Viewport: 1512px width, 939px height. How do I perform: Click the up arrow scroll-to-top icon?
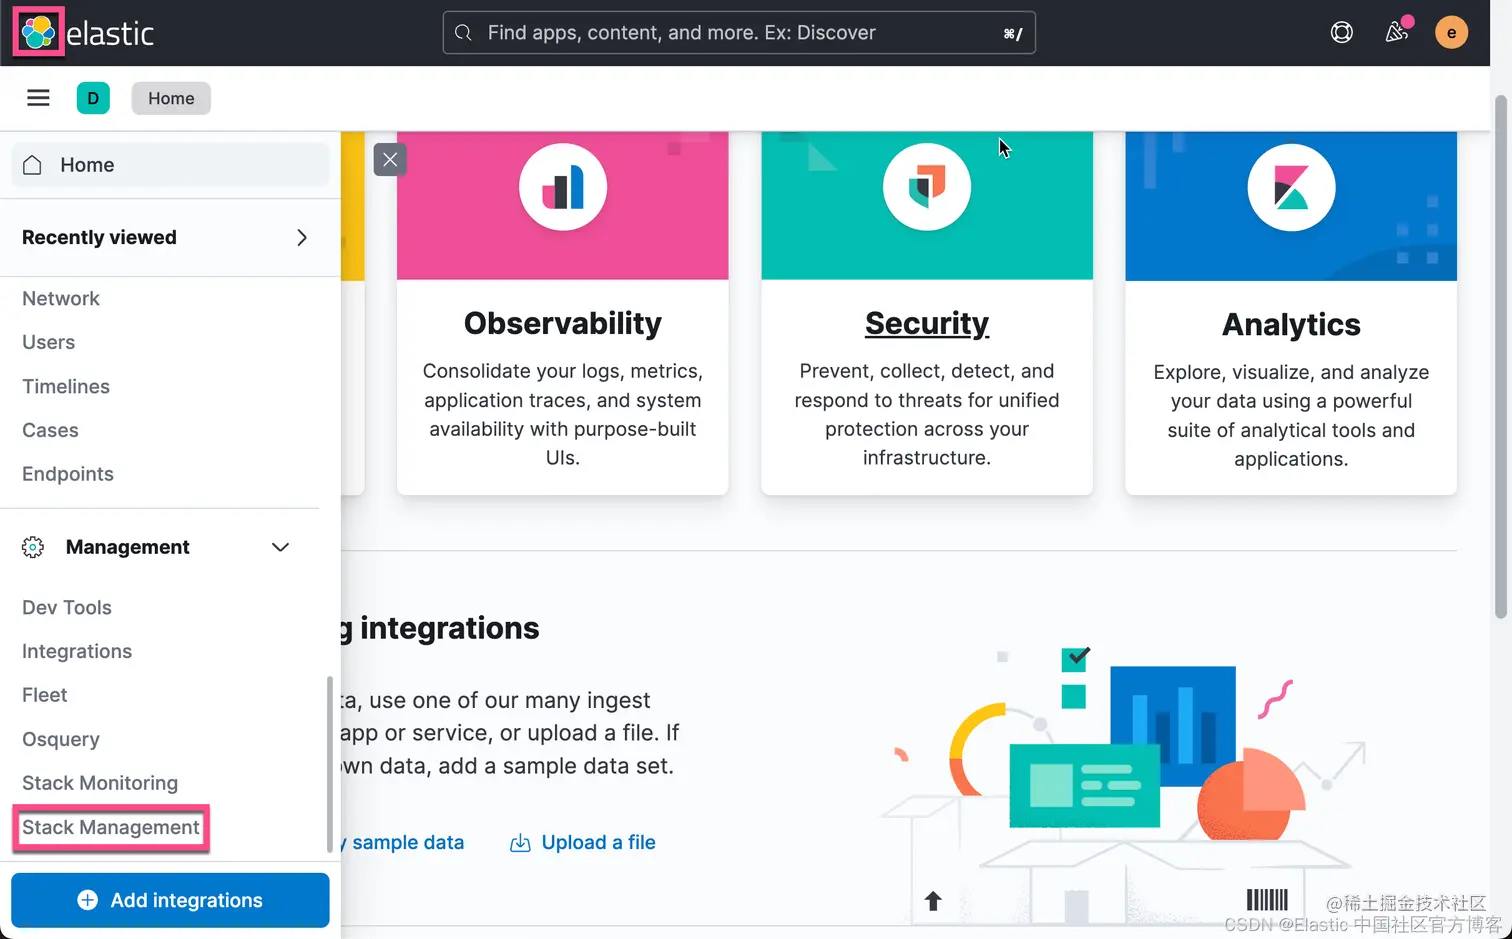click(x=933, y=901)
